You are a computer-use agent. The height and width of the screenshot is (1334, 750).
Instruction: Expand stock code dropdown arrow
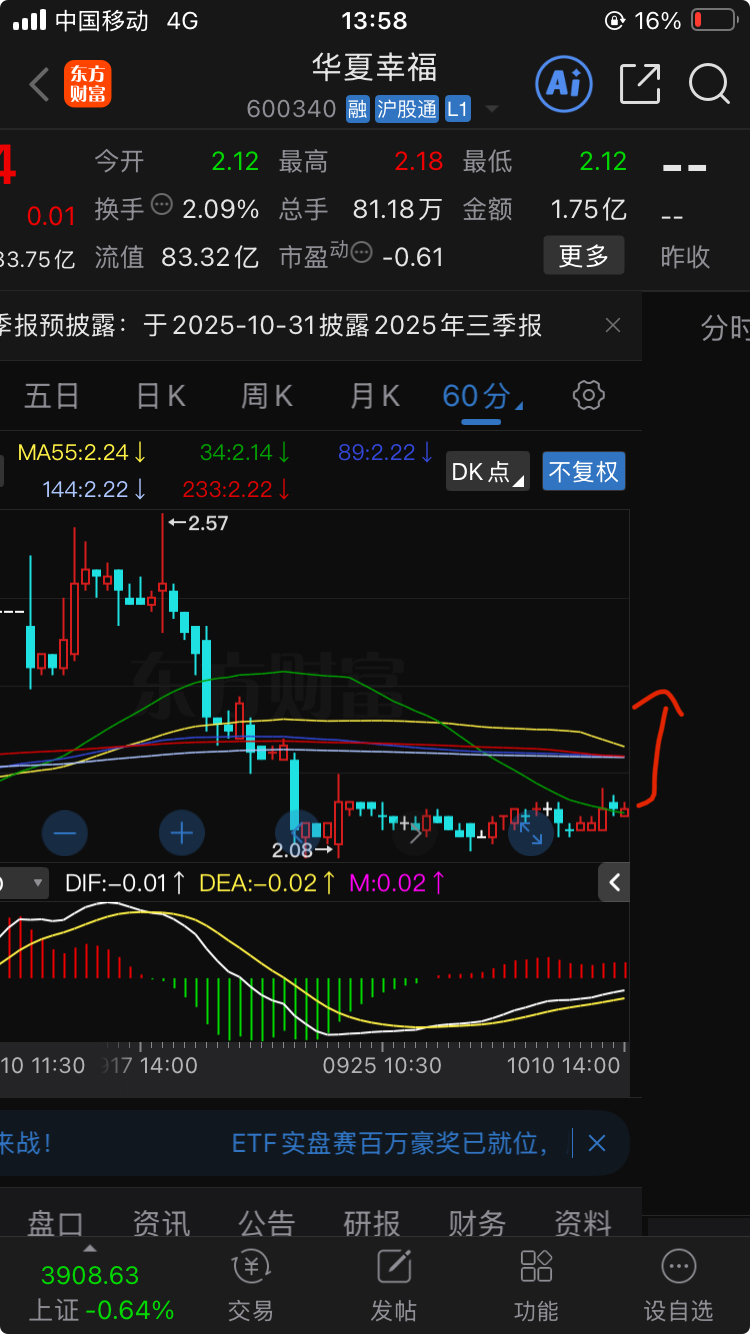click(491, 109)
